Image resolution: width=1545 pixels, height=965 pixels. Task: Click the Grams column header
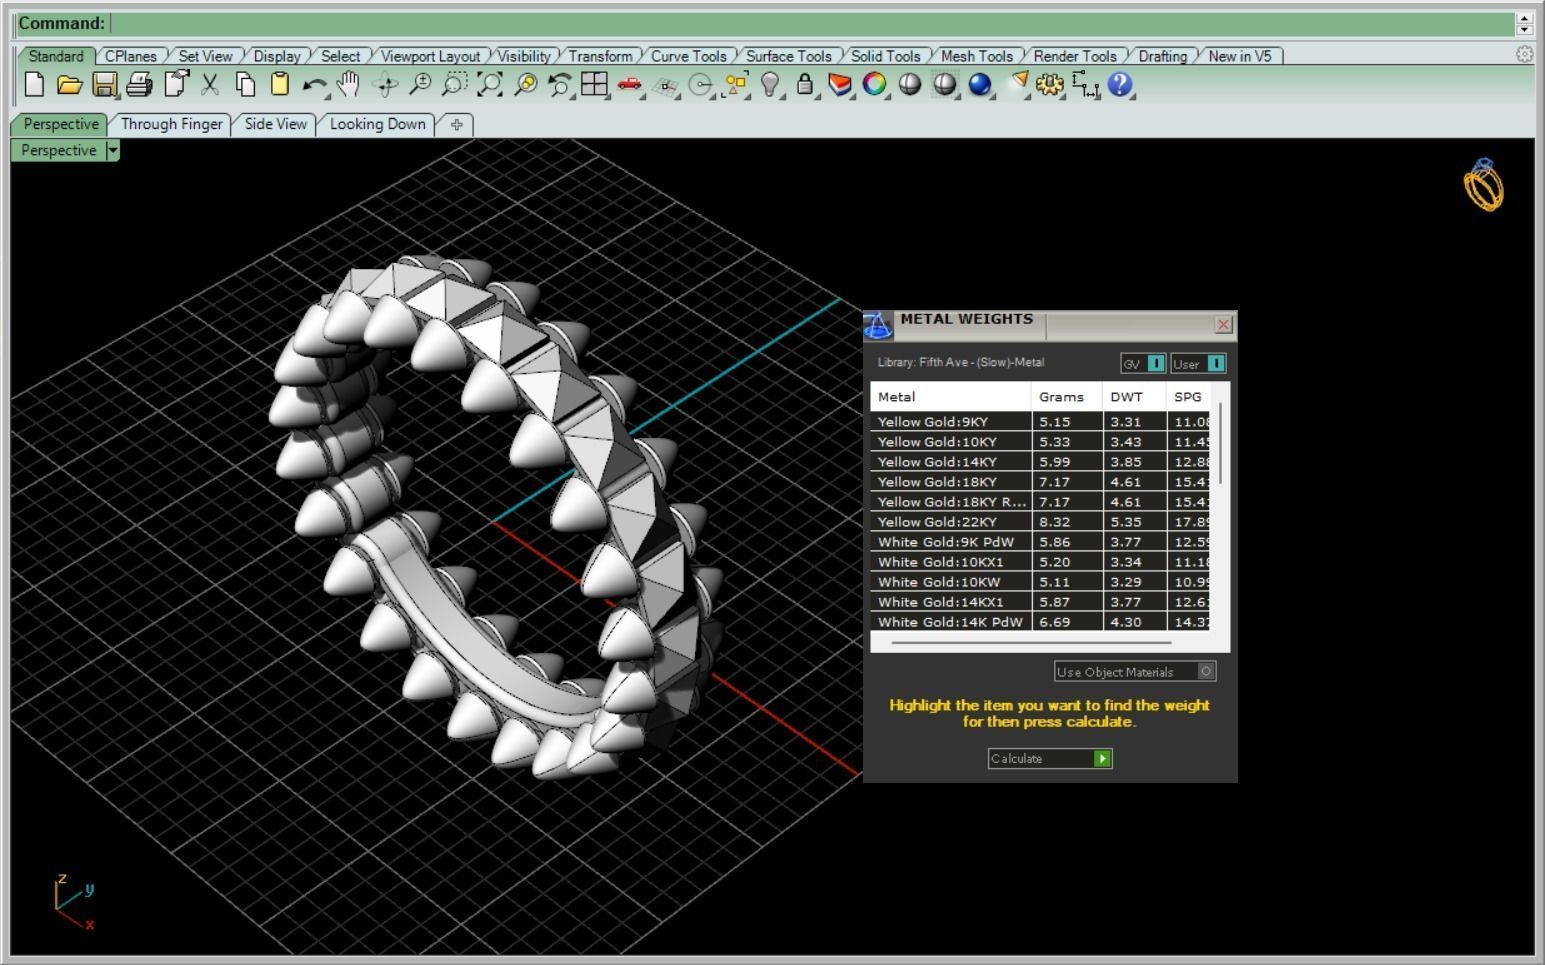[x=1066, y=397]
